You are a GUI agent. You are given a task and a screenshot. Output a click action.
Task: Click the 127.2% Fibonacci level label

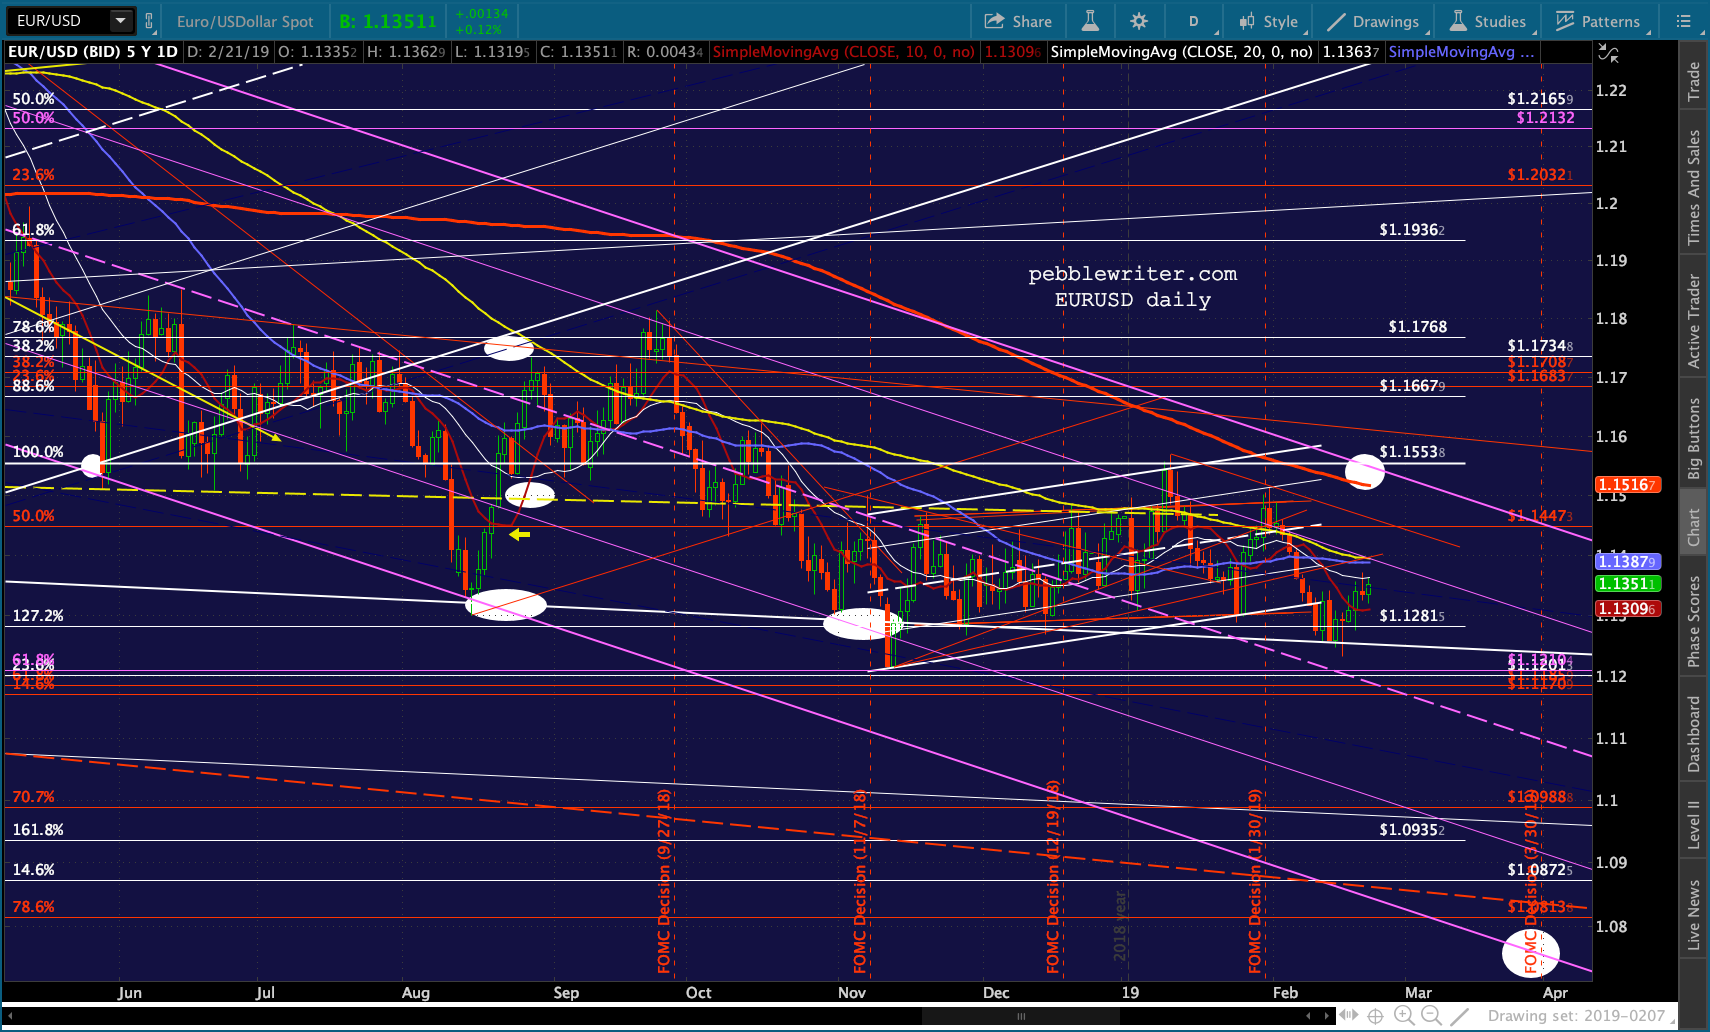[x=38, y=616]
